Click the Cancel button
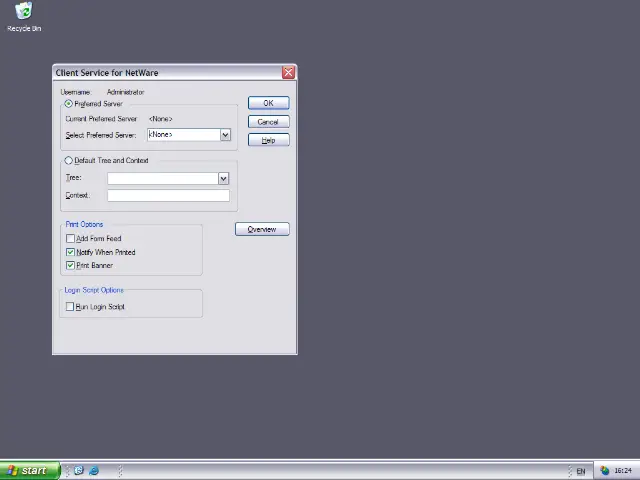The height and width of the screenshot is (480, 640). [269, 122]
